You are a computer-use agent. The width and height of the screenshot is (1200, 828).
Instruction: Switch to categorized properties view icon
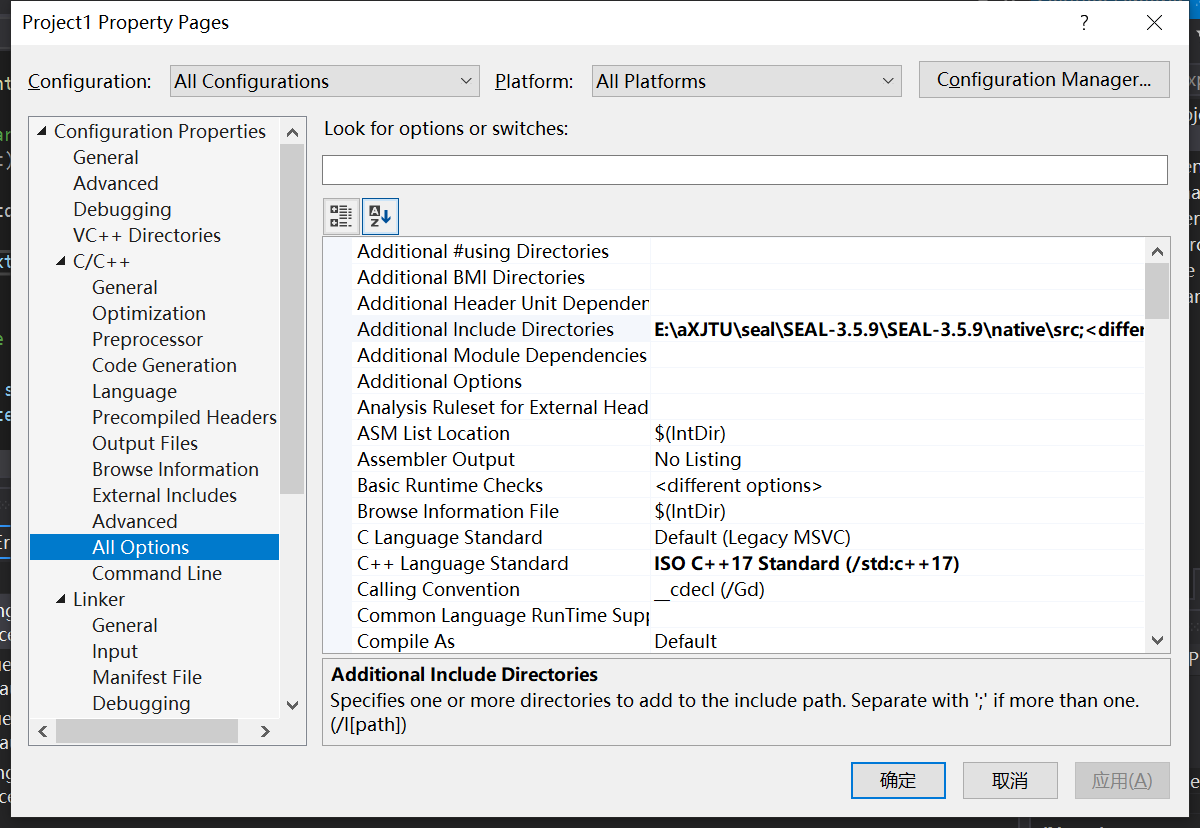click(x=340, y=215)
